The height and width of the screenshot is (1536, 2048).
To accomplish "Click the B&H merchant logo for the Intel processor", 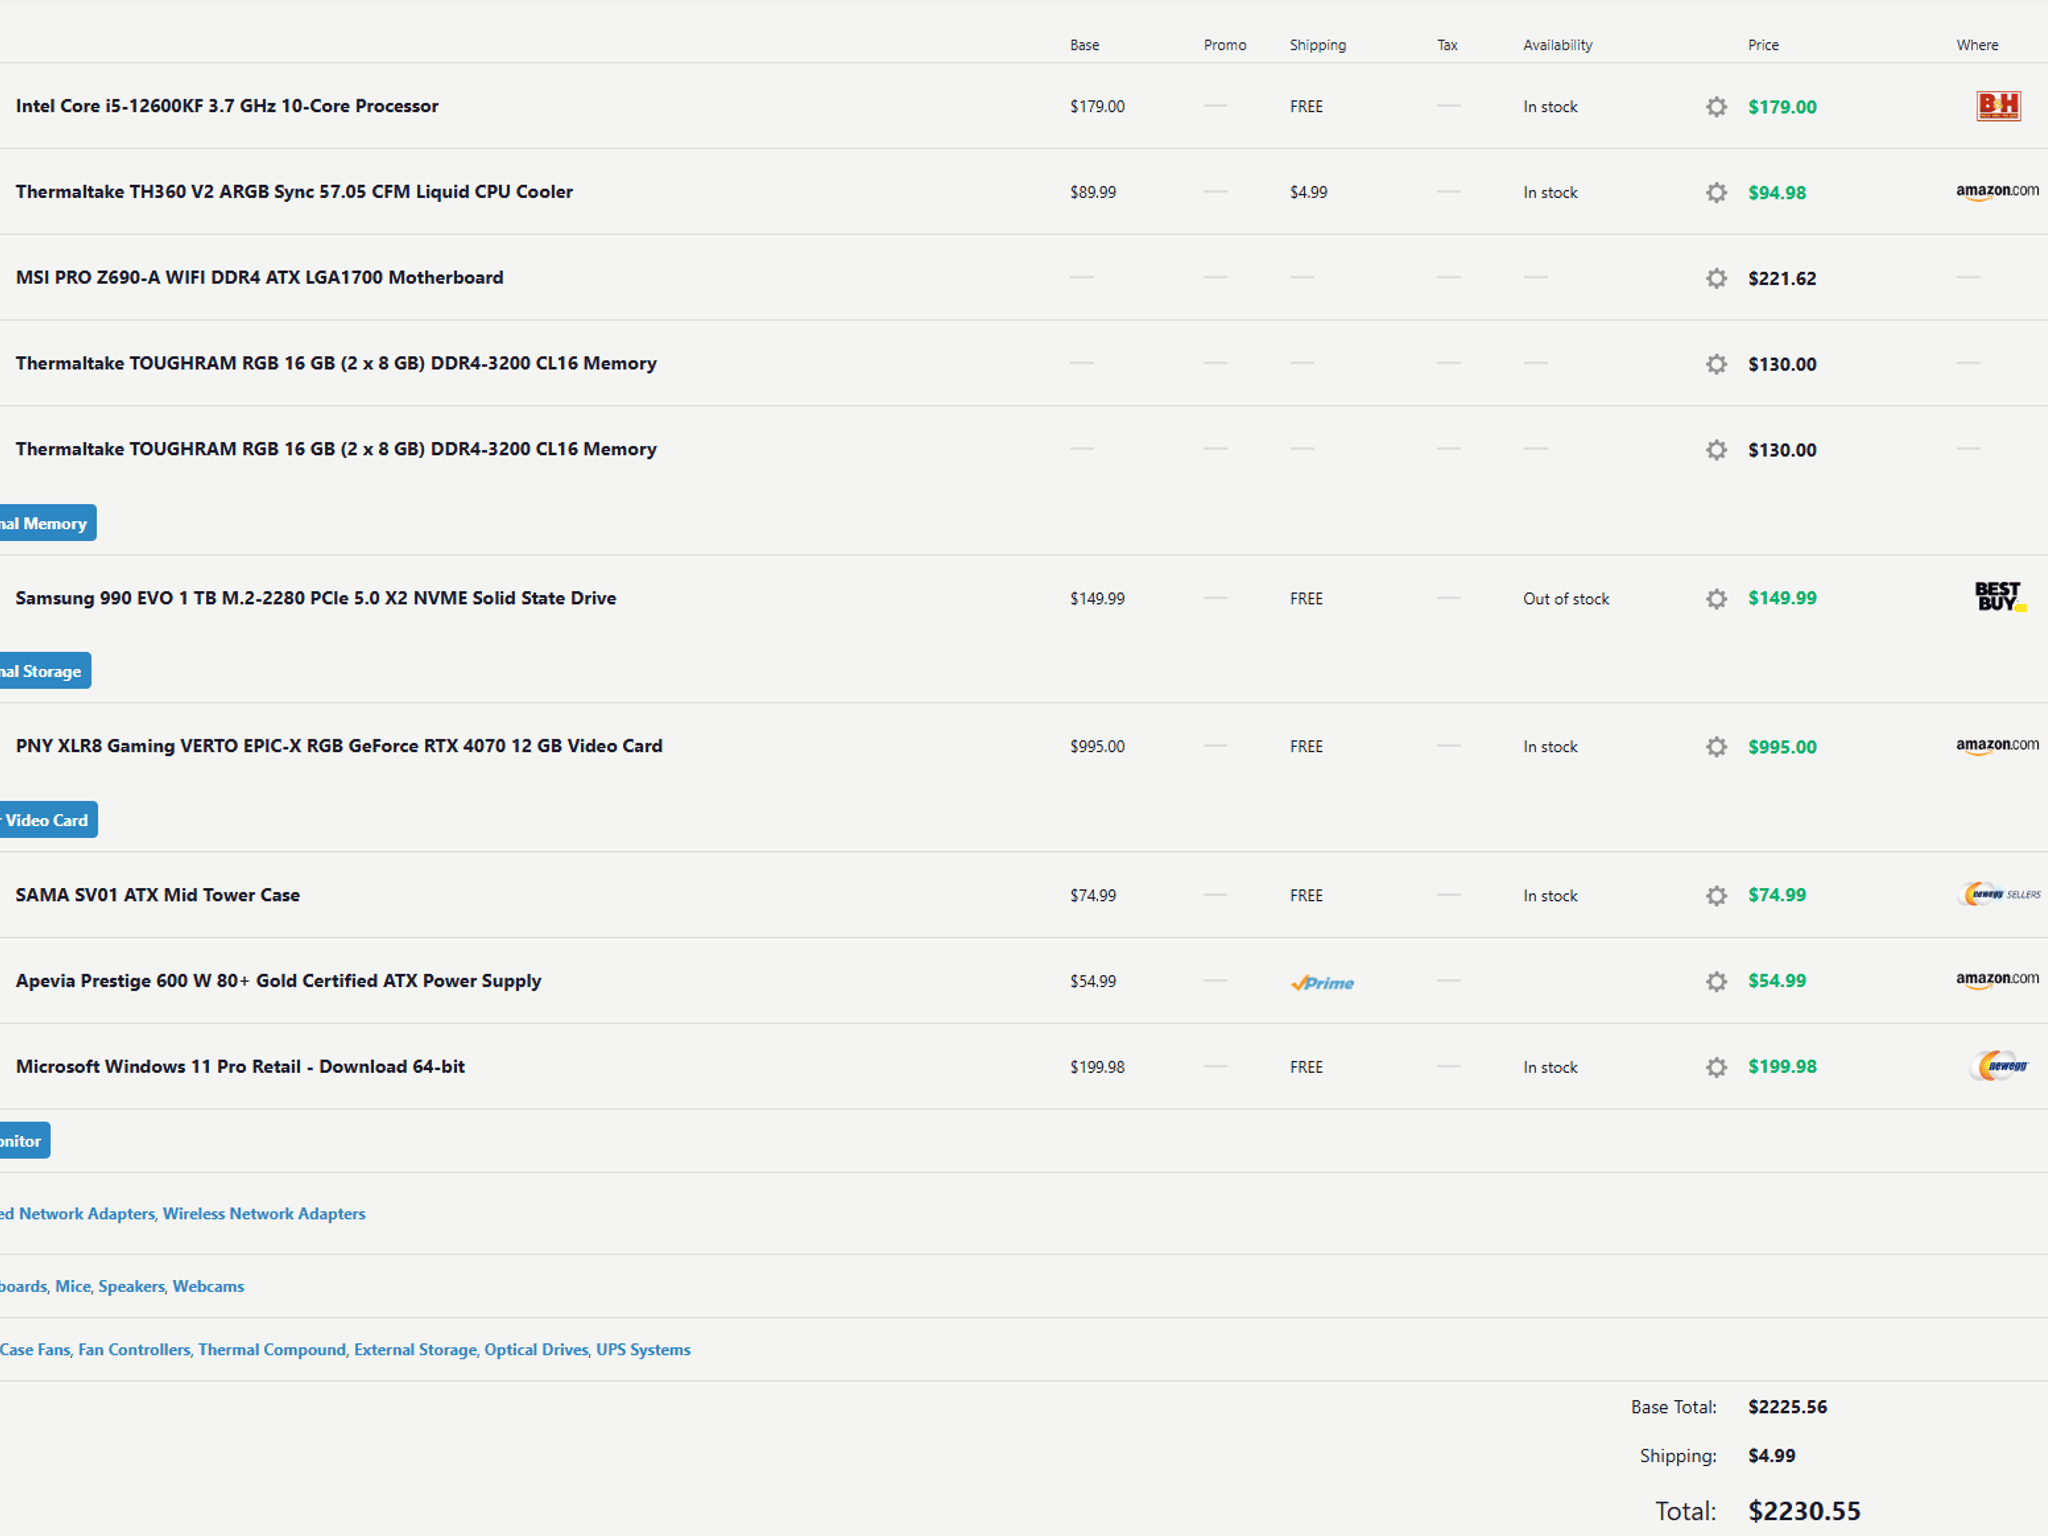I will pos(1998,106).
